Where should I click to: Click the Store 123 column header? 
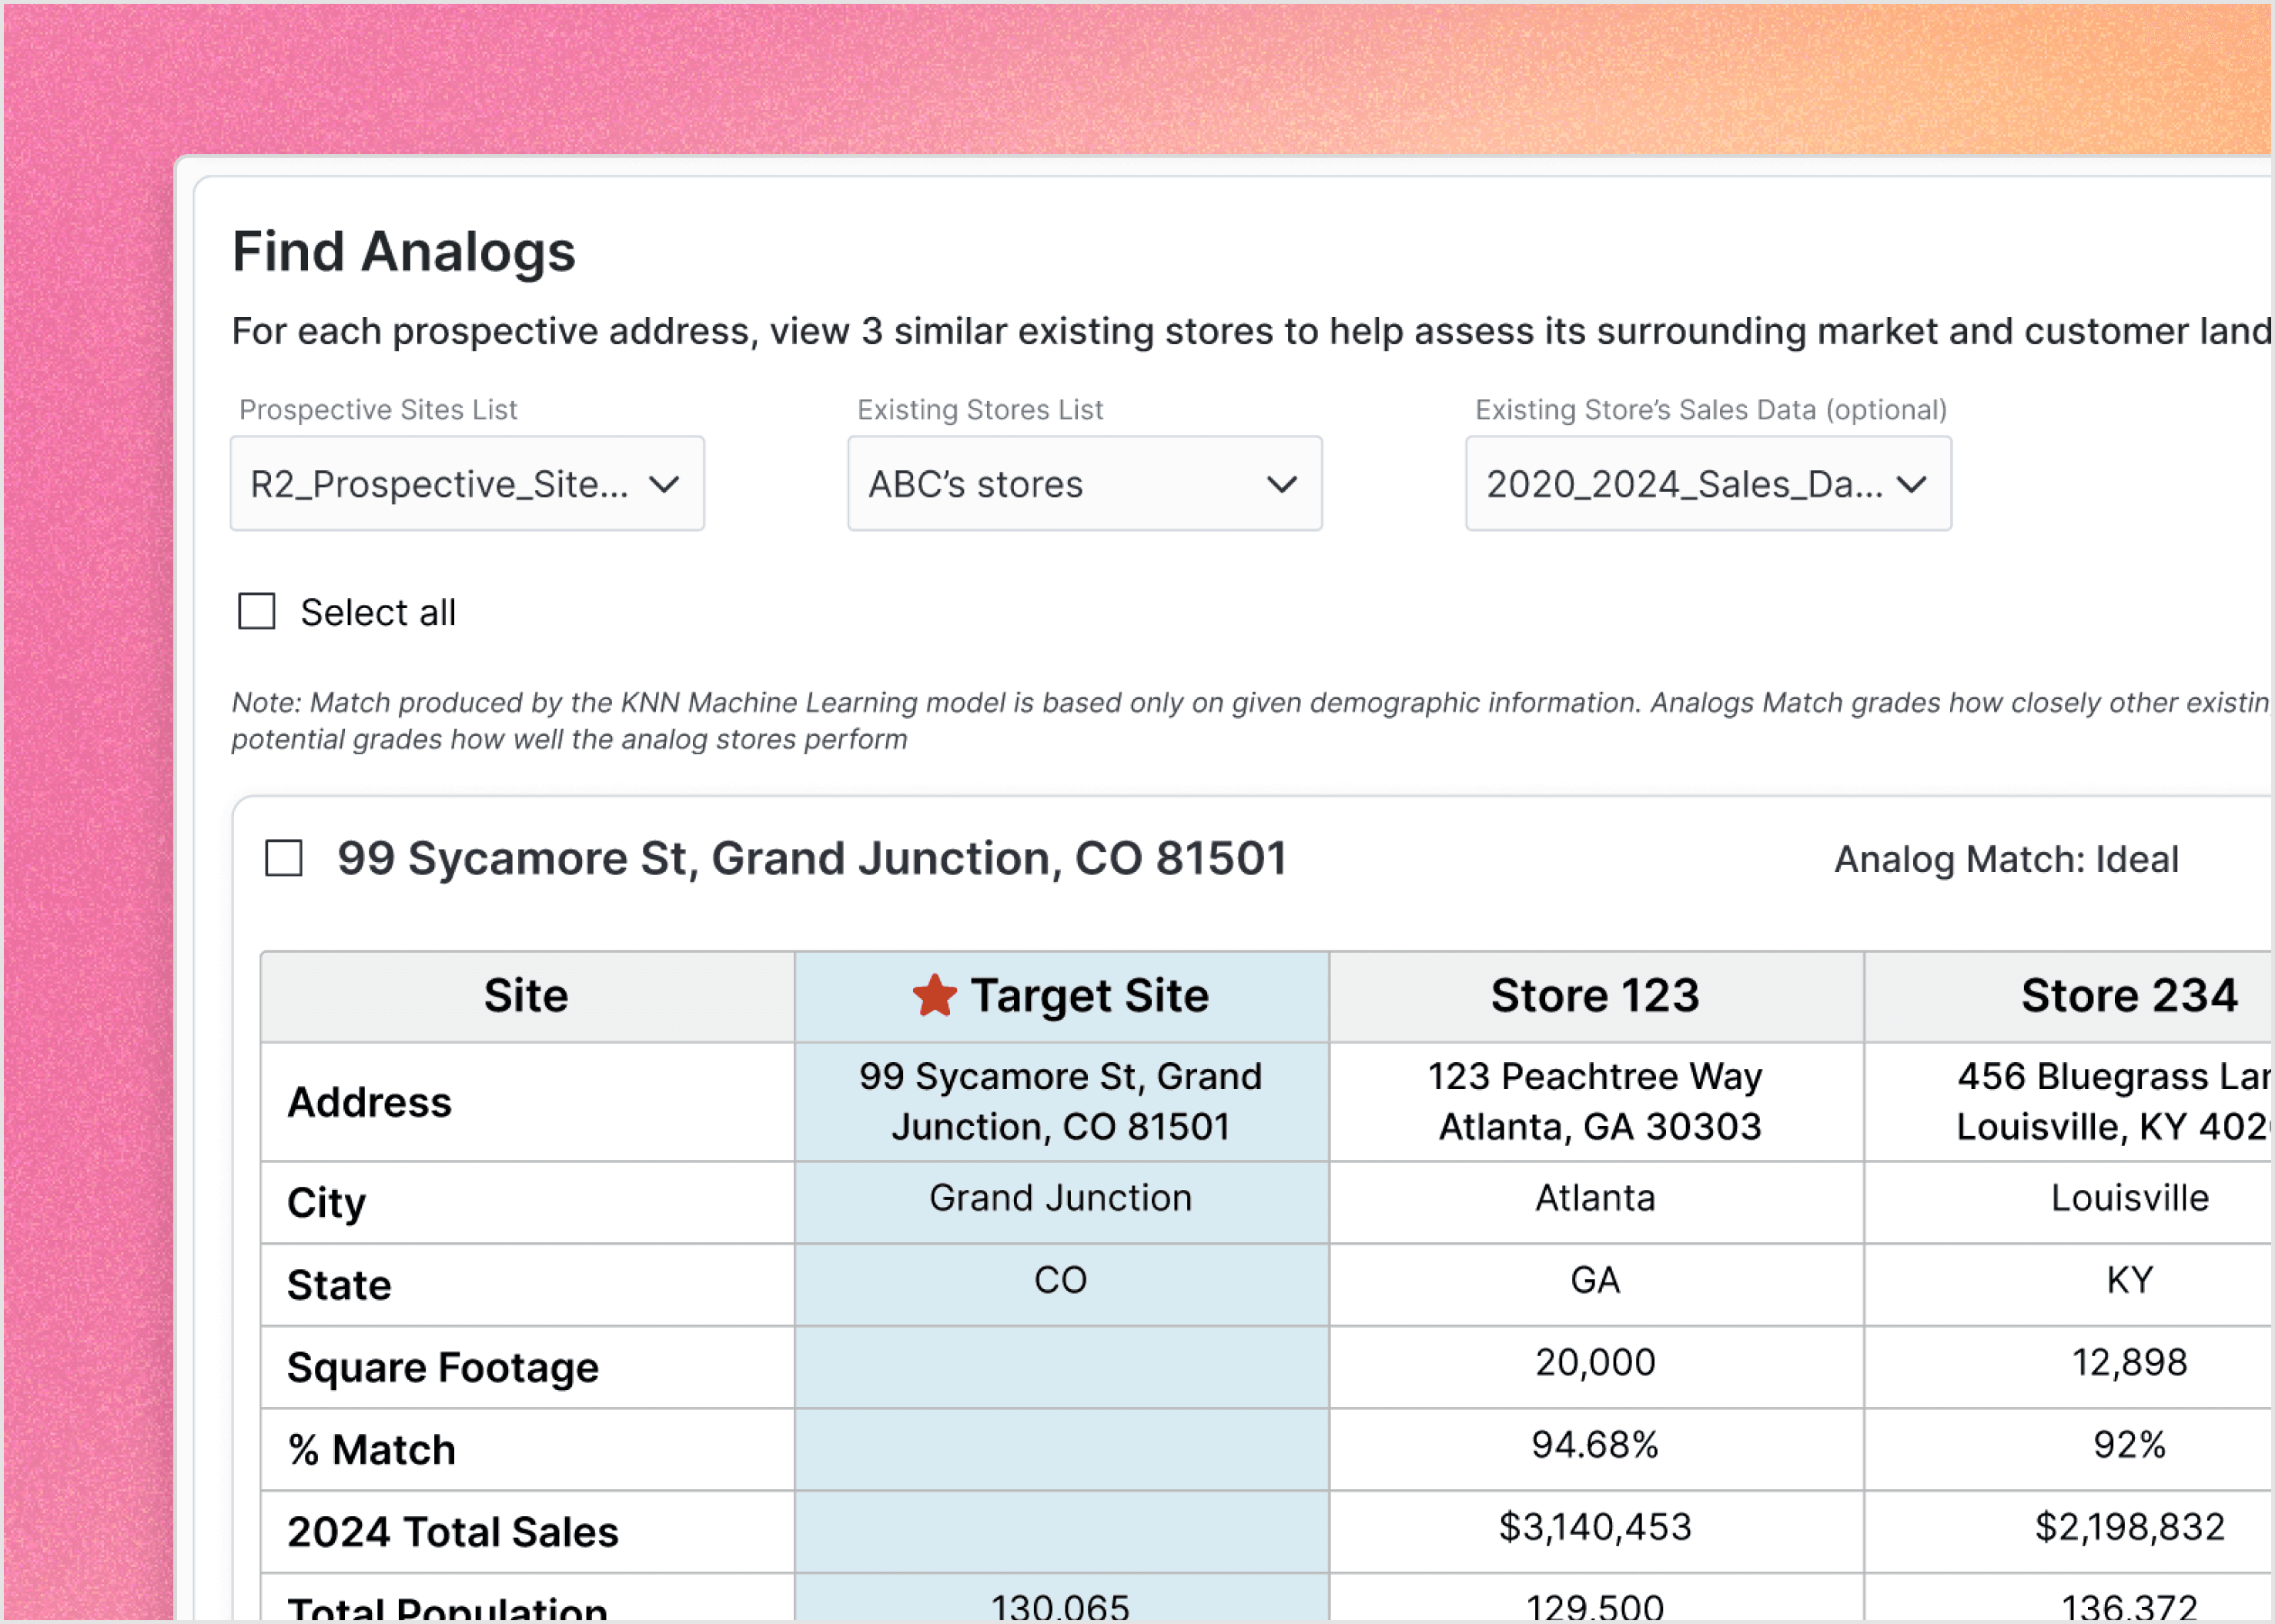(x=1595, y=996)
